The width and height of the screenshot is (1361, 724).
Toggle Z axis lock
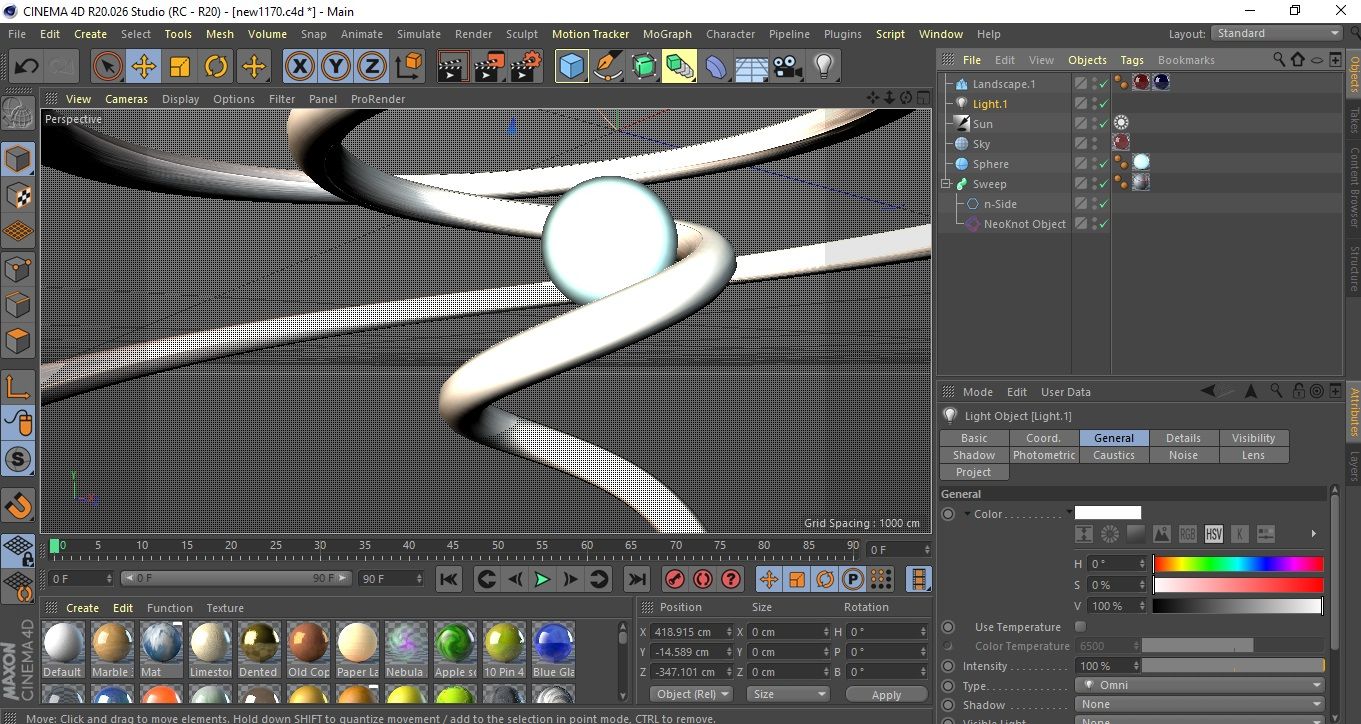coord(372,67)
